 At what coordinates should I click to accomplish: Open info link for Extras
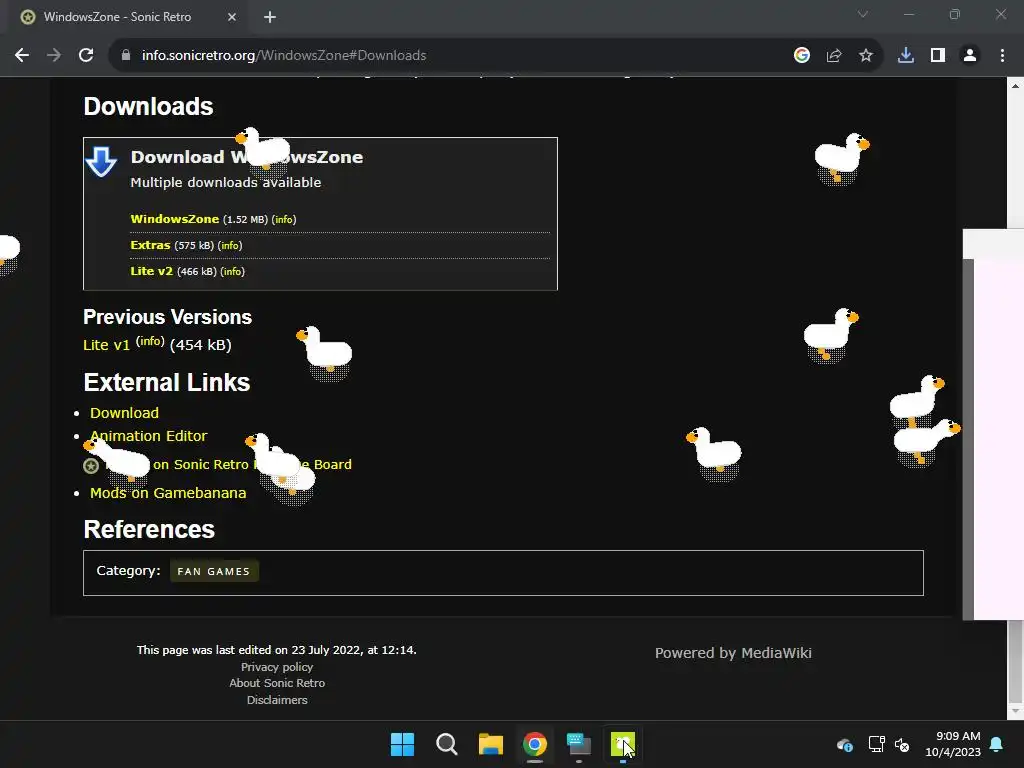tap(230, 246)
